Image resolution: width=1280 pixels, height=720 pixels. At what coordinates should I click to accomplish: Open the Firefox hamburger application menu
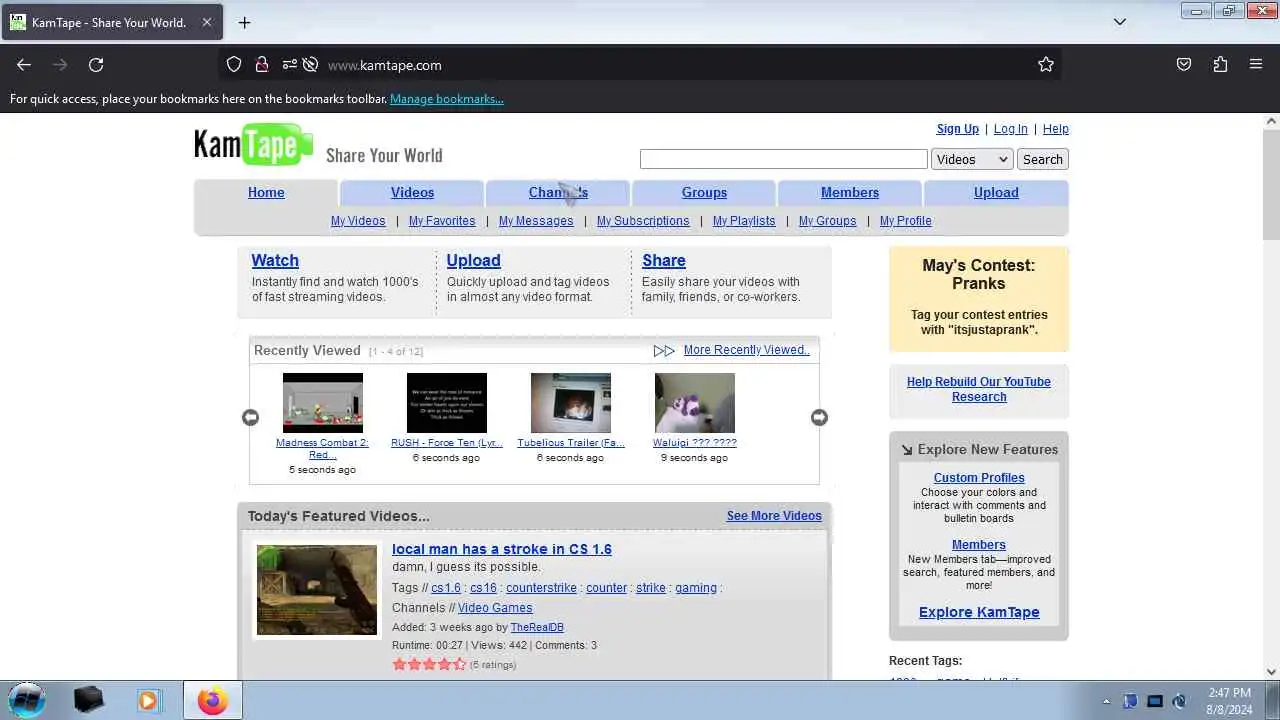click(1256, 65)
